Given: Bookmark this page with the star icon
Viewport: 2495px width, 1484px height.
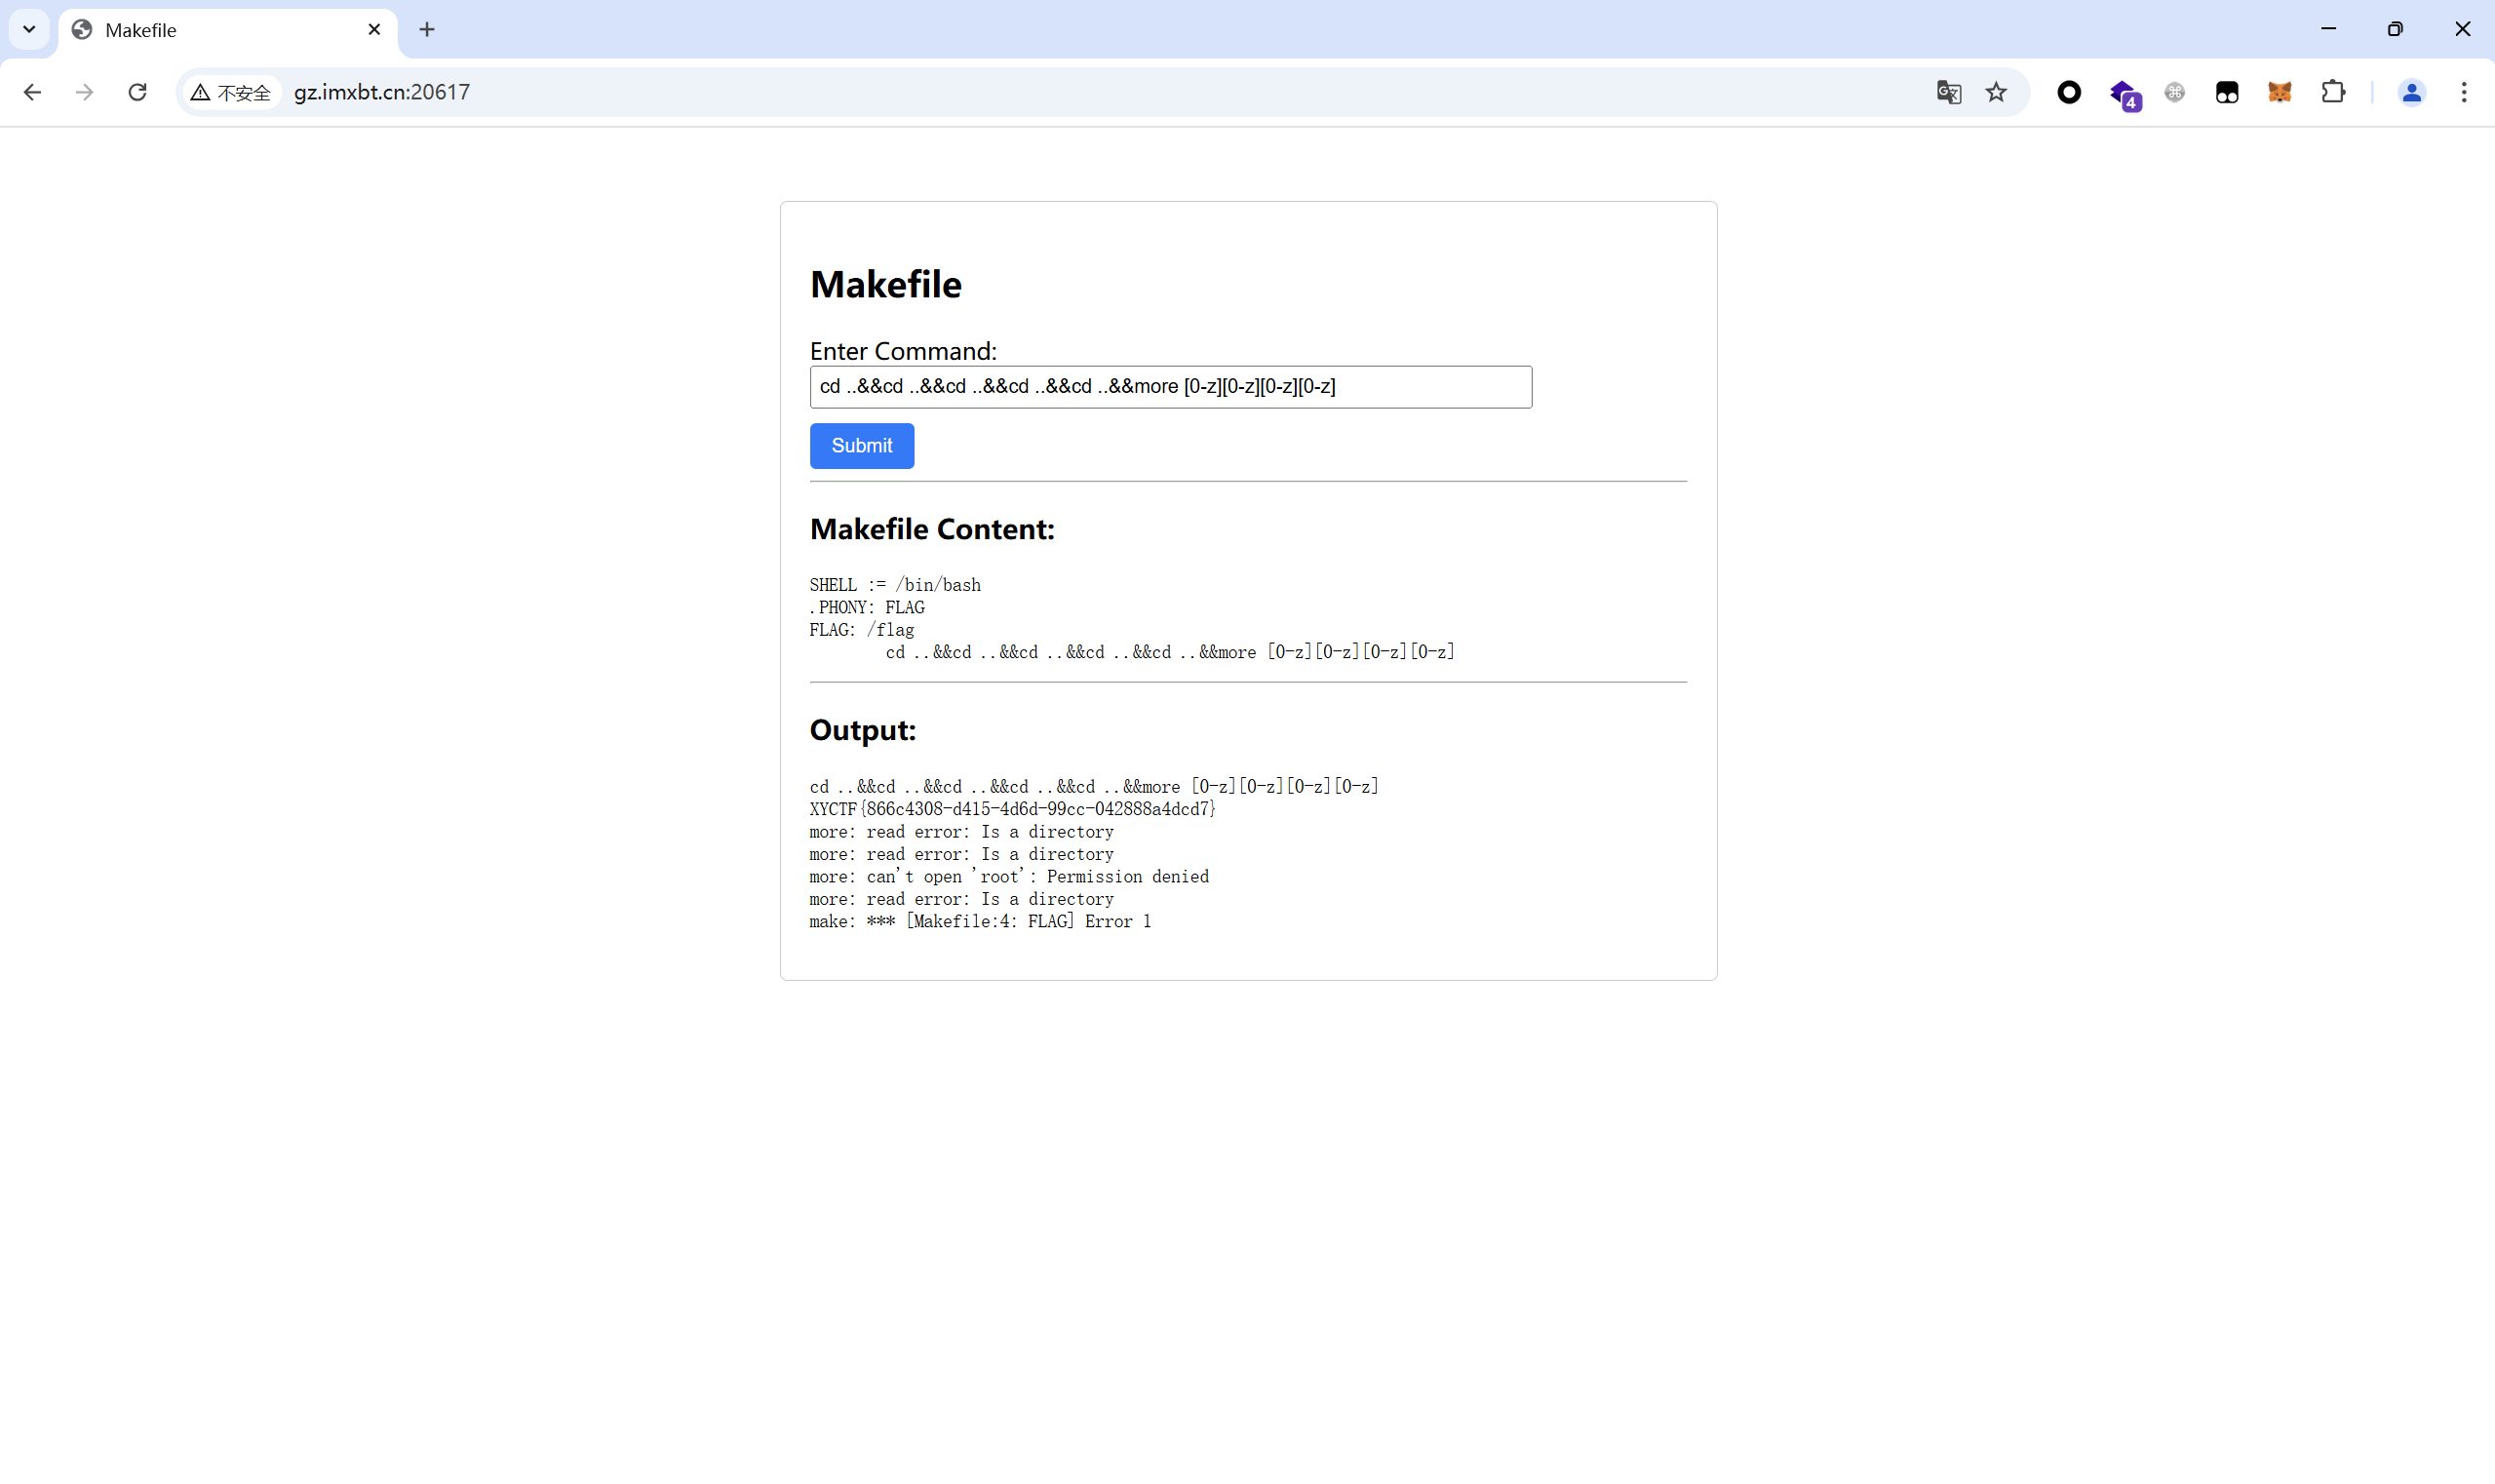Looking at the screenshot, I should 1996,92.
